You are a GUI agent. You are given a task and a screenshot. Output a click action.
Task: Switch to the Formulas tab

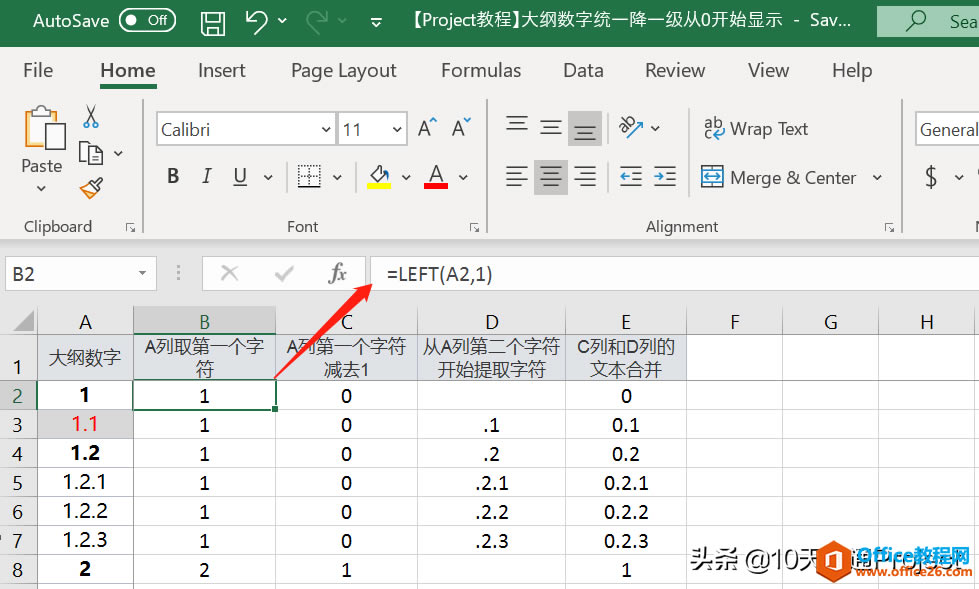click(481, 71)
